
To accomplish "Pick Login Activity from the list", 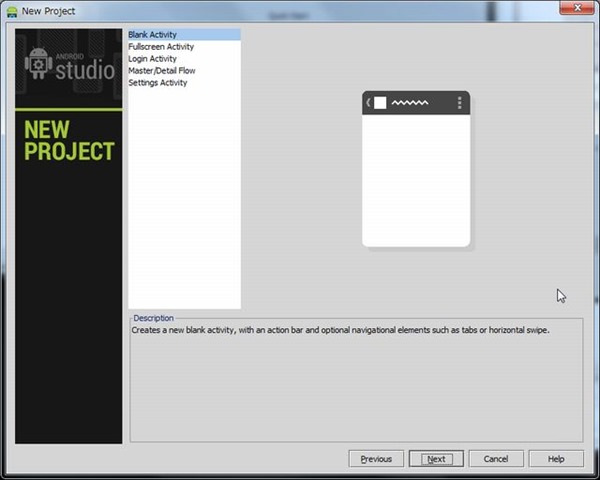I will (x=153, y=59).
